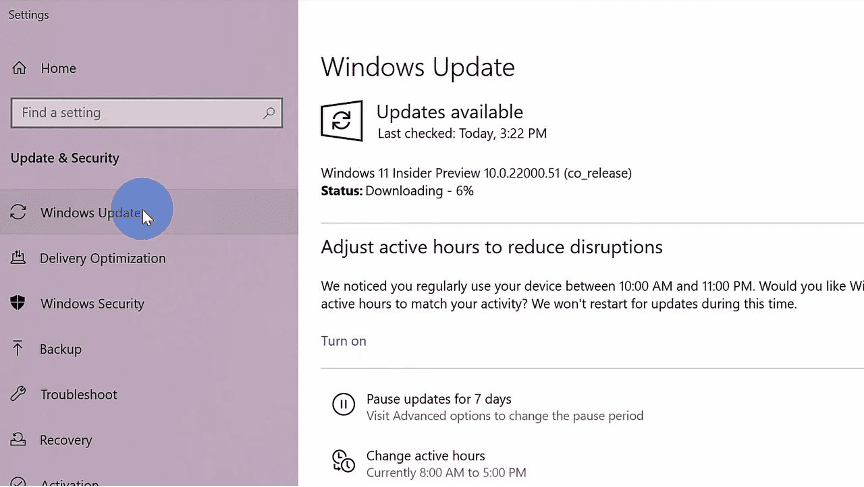
Task: Focus the Find a setting field
Action: (x=147, y=113)
